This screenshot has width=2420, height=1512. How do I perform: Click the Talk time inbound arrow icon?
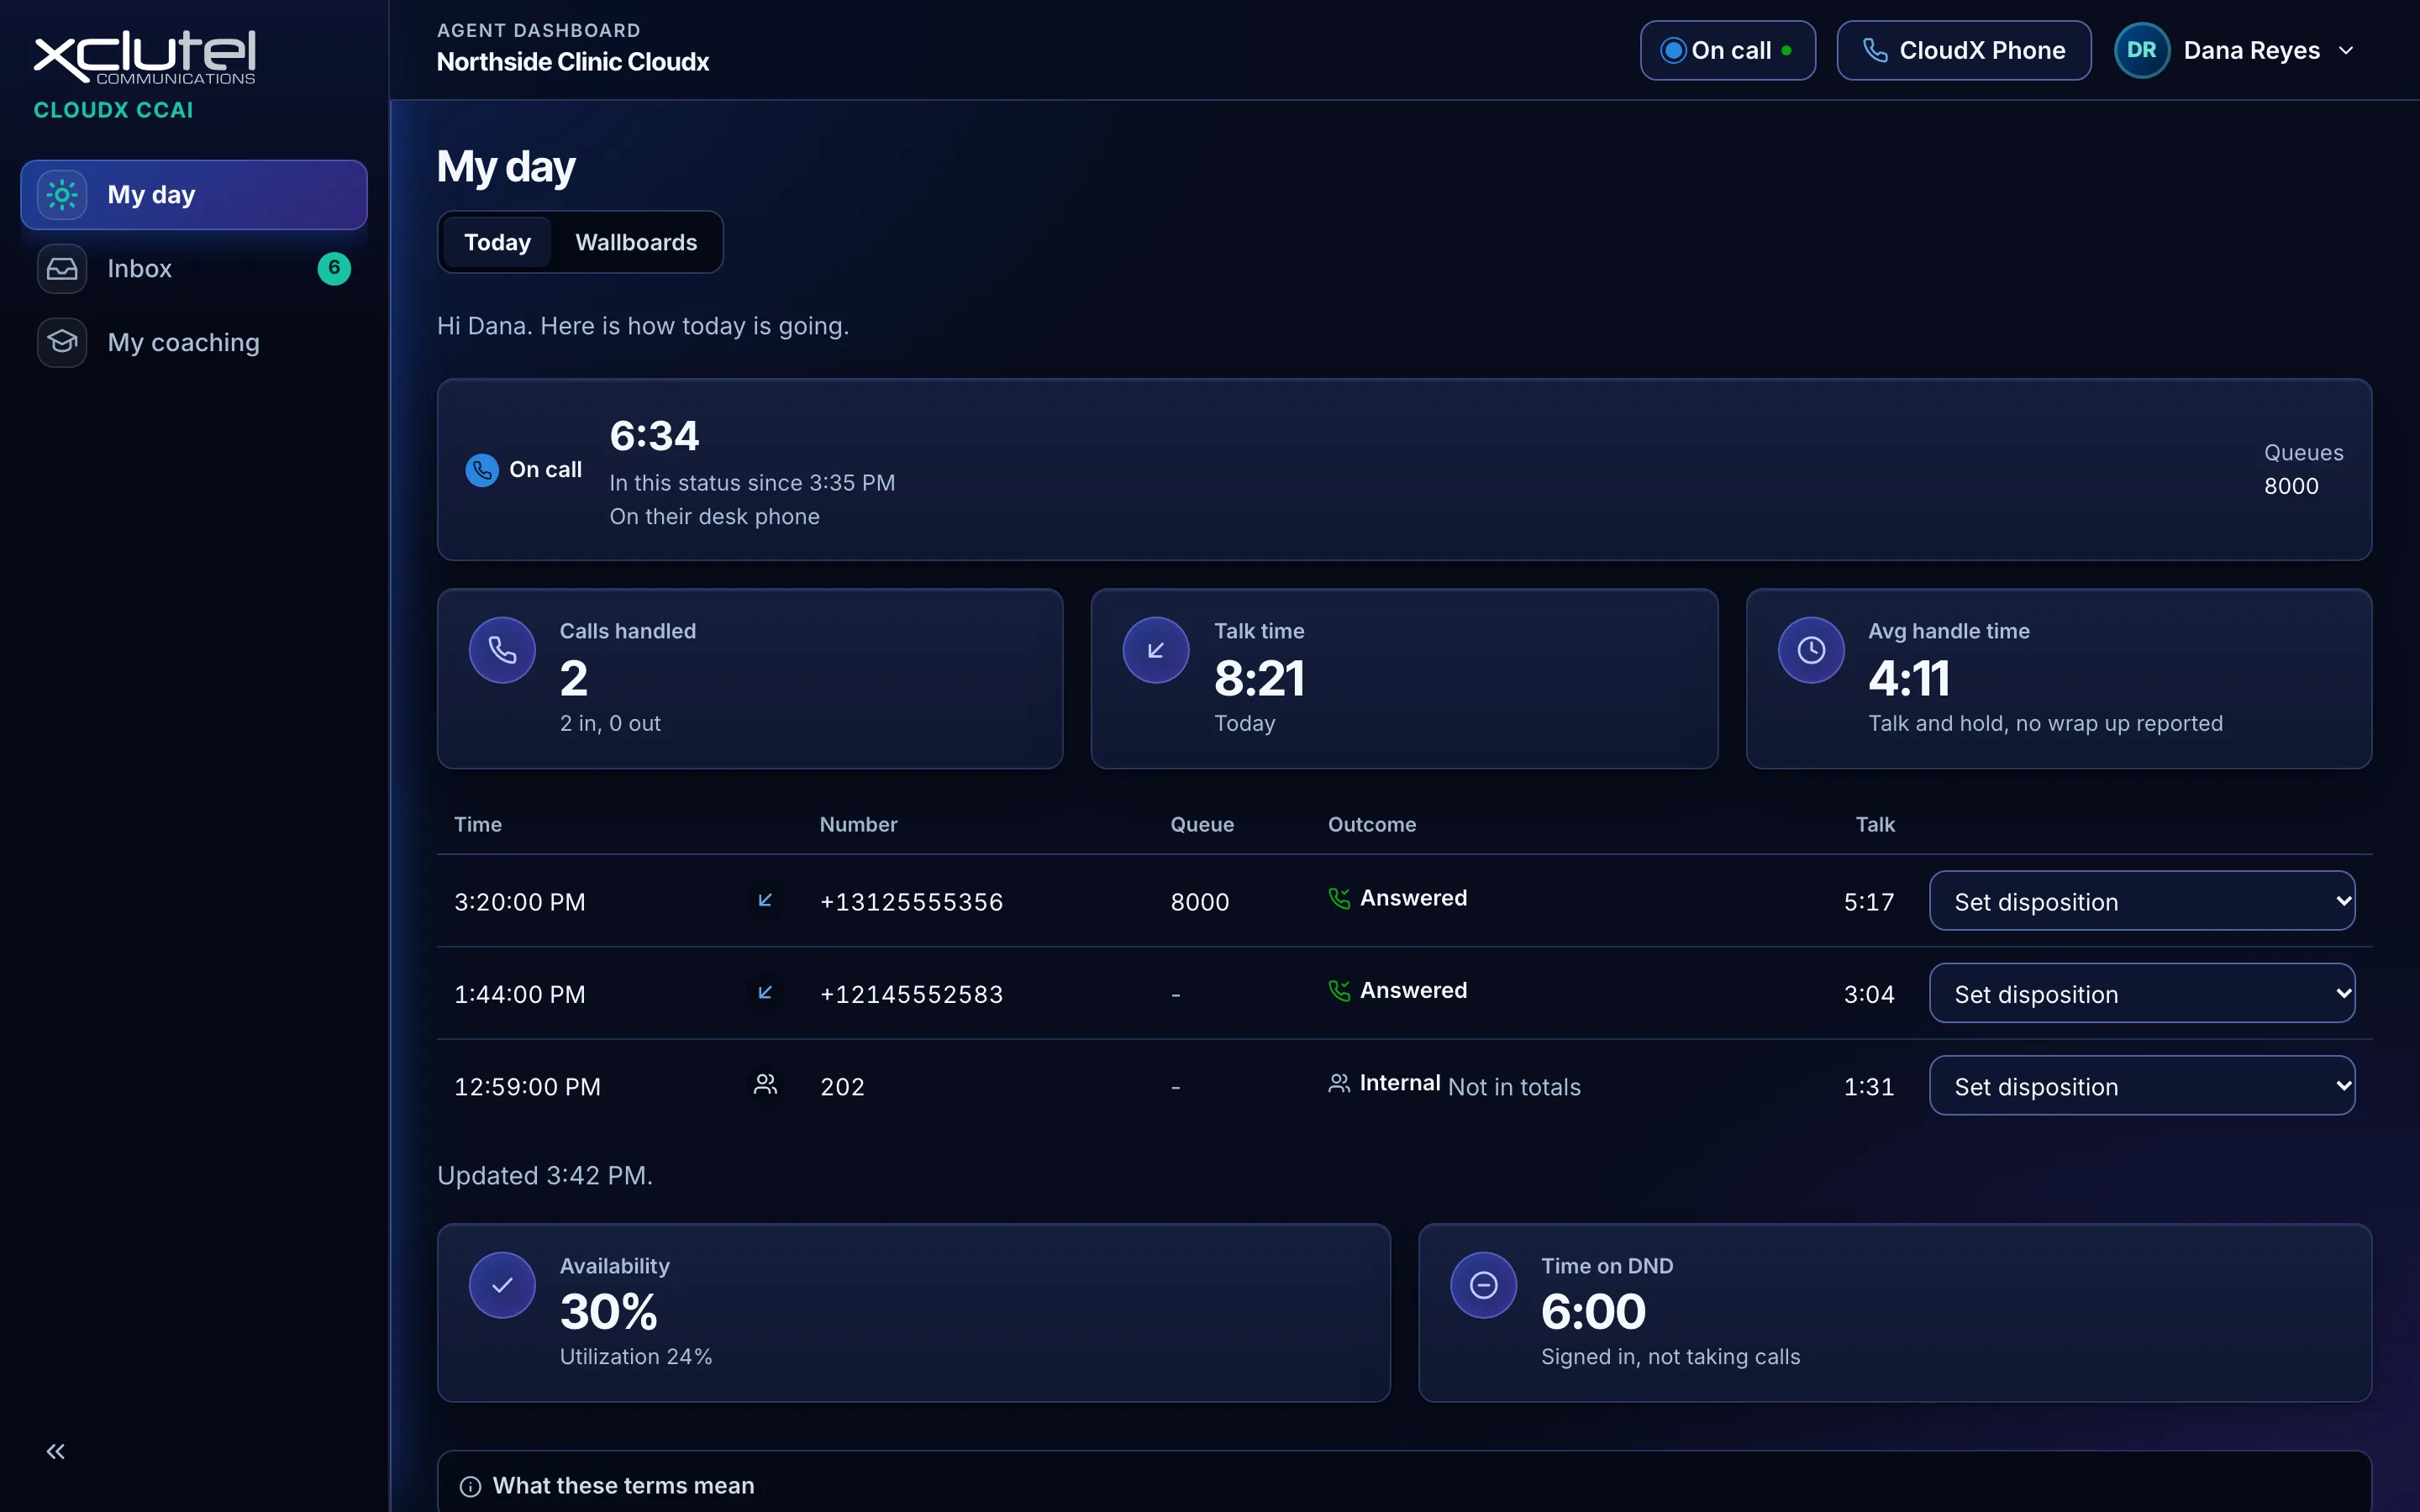point(1156,650)
